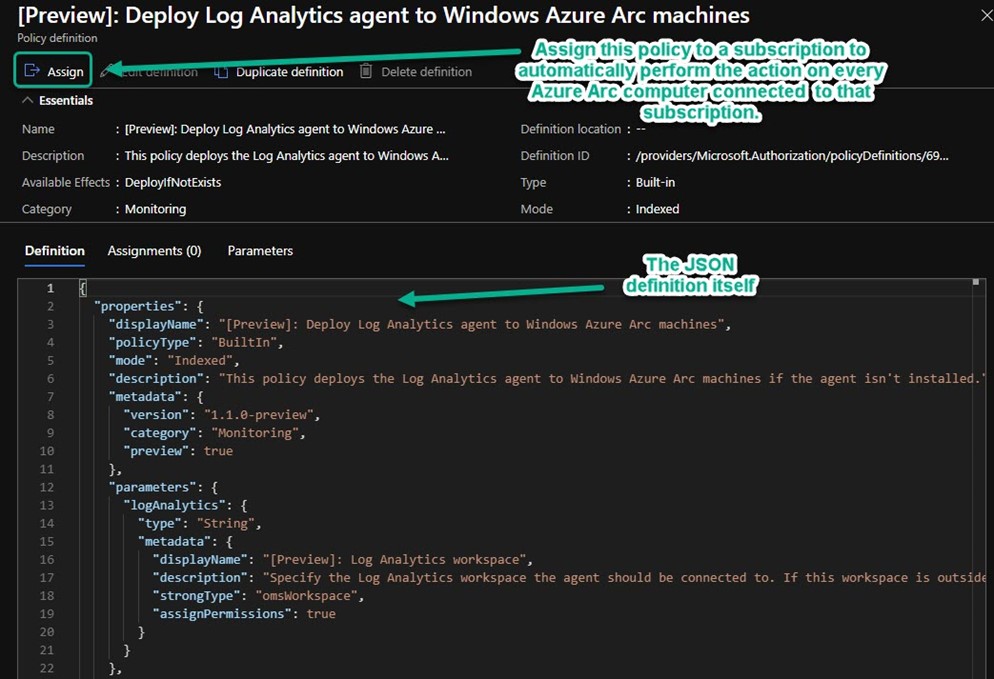This screenshot has height=679, width=994.
Task: Switch to the Definition tab
Action: (55, 251)
